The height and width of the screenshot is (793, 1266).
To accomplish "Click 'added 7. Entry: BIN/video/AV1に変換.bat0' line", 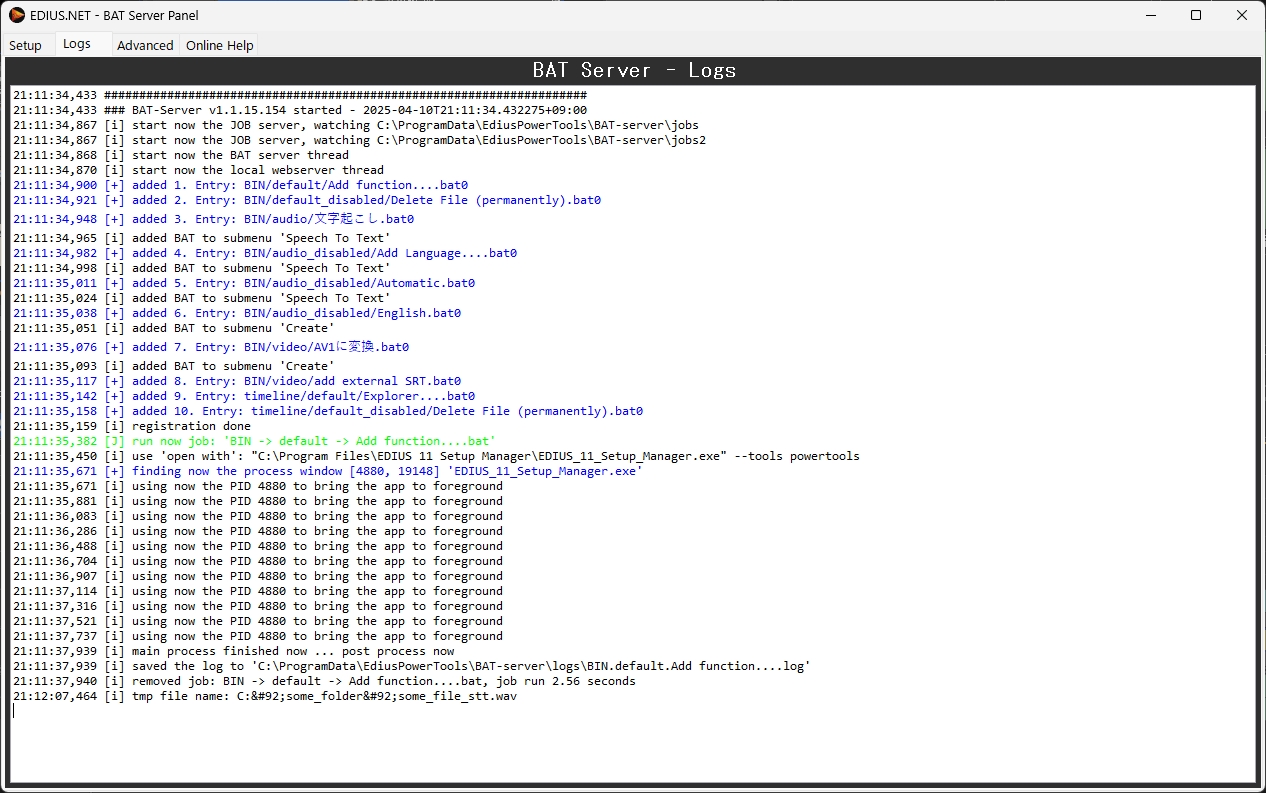I will pos(211,347).
